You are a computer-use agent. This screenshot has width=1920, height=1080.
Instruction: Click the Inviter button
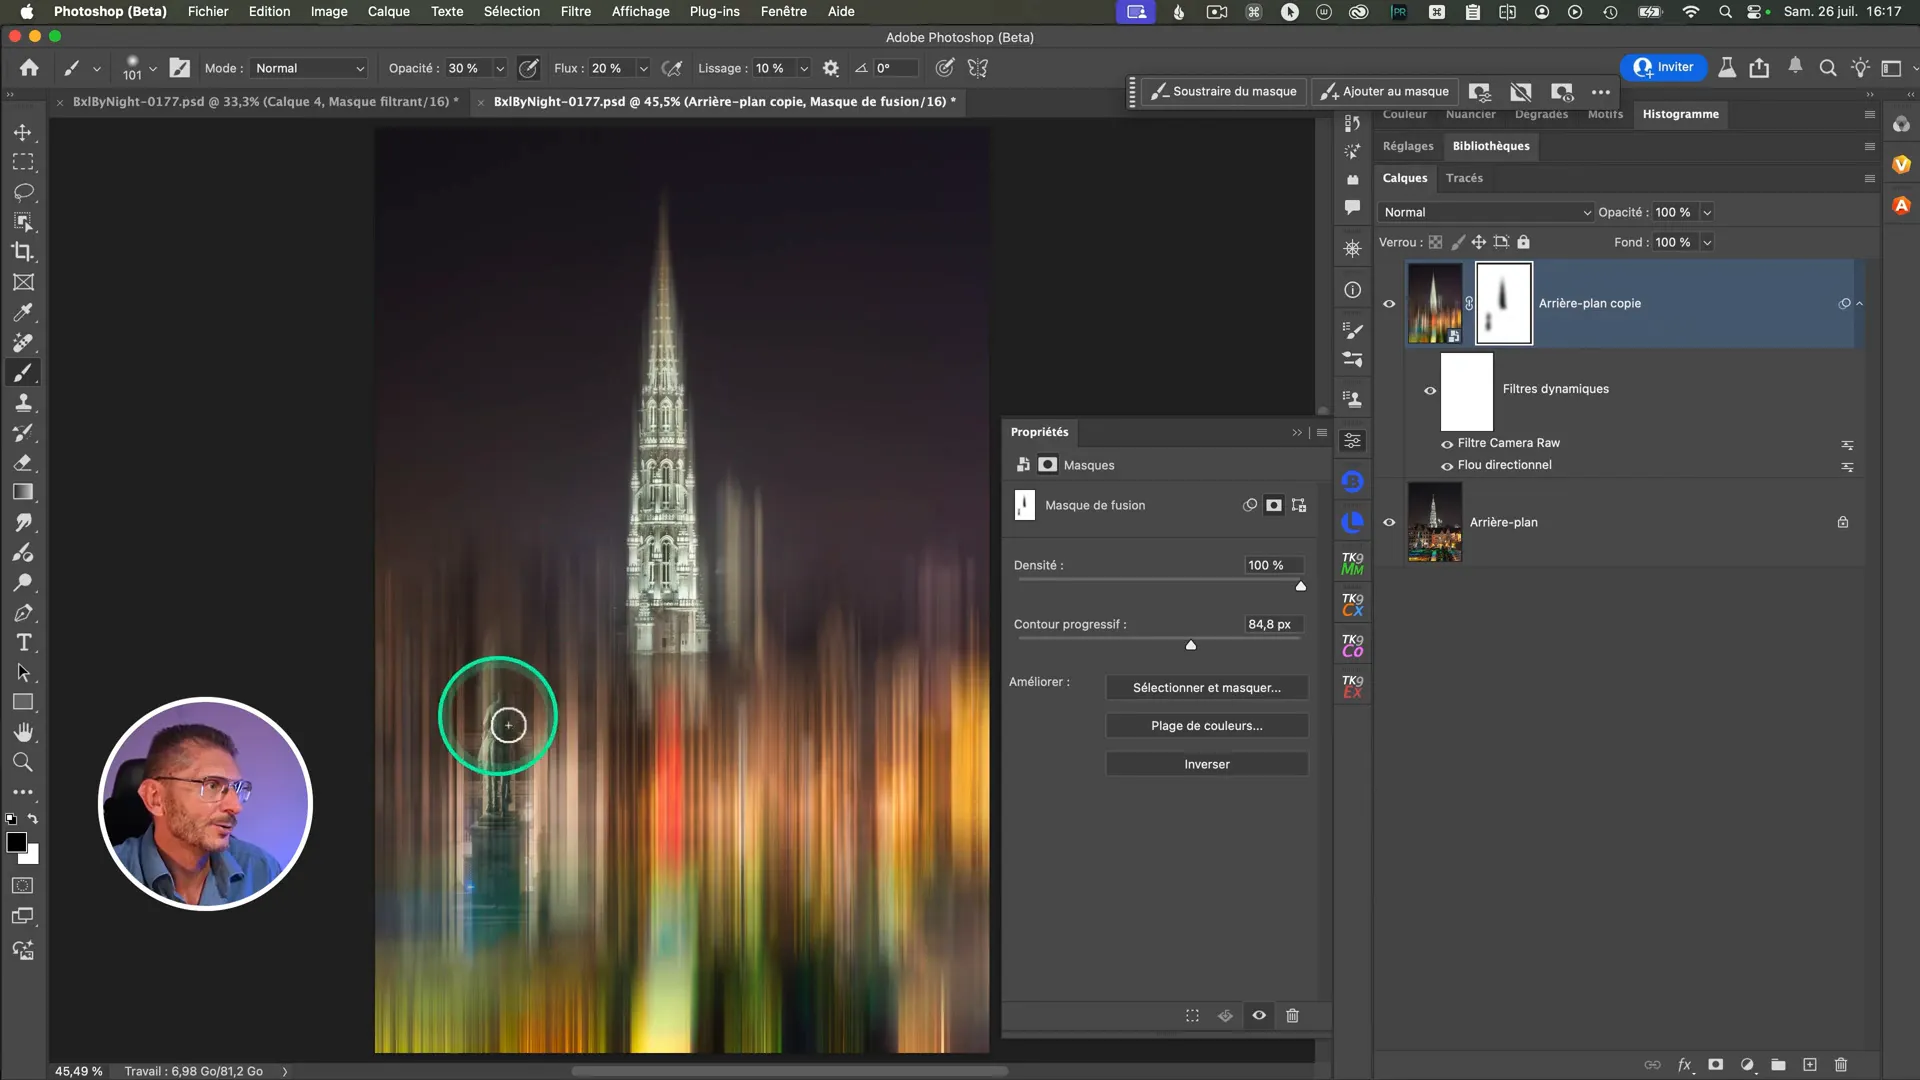click(x=1663, y=67)
